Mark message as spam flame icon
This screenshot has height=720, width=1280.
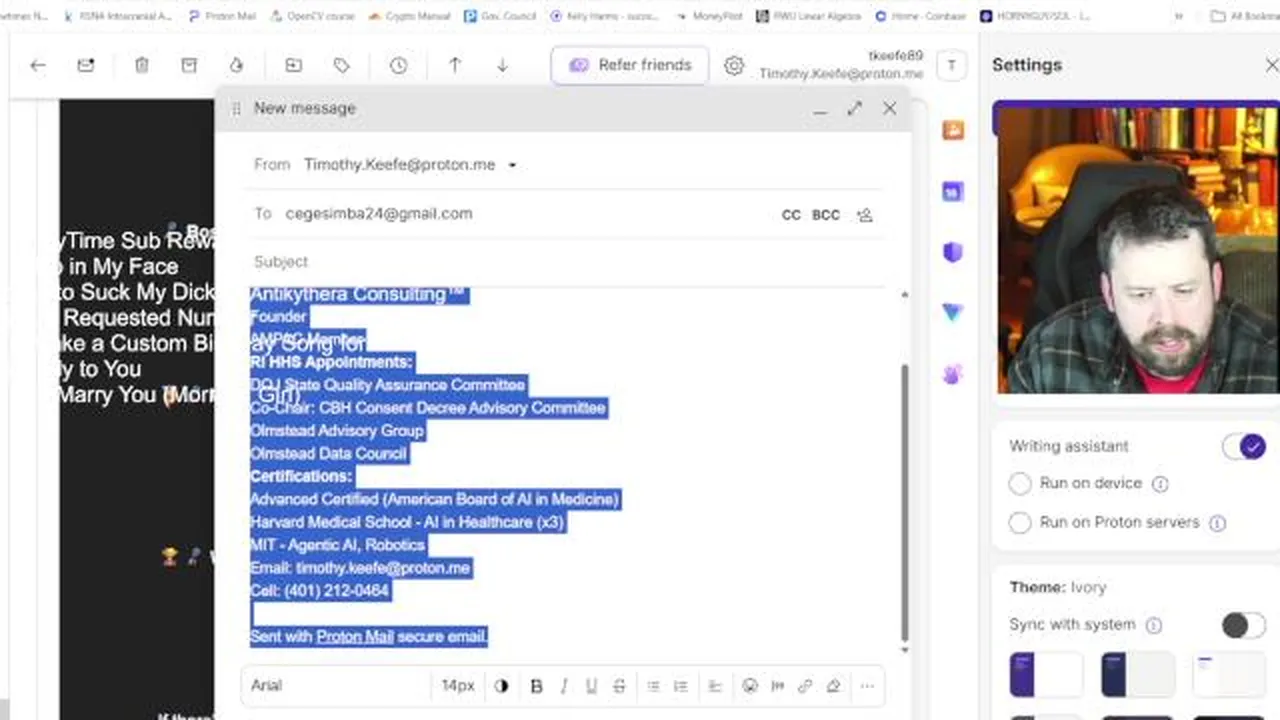tap(236, 65)
